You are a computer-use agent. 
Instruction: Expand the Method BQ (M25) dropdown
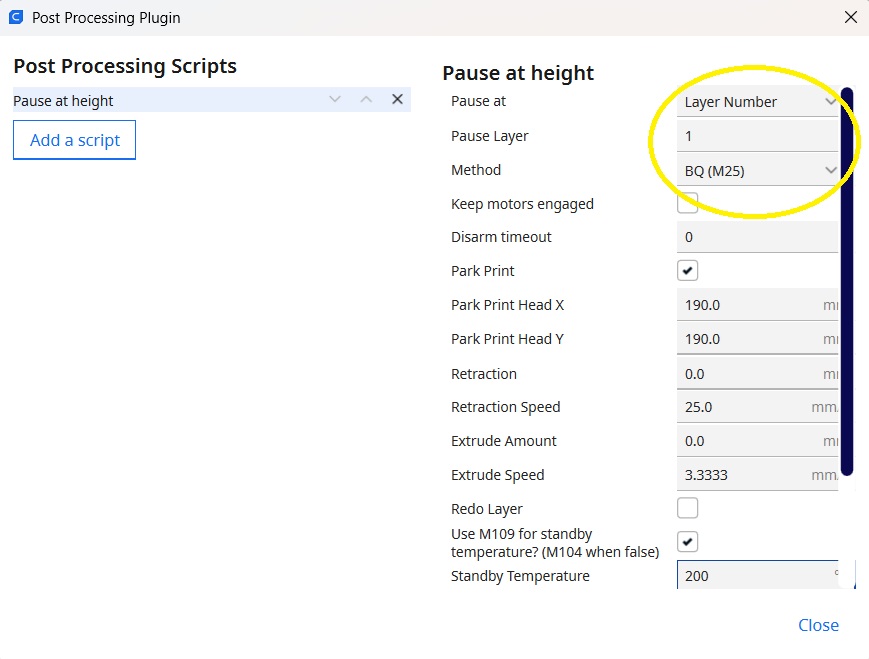coord(757,170)
